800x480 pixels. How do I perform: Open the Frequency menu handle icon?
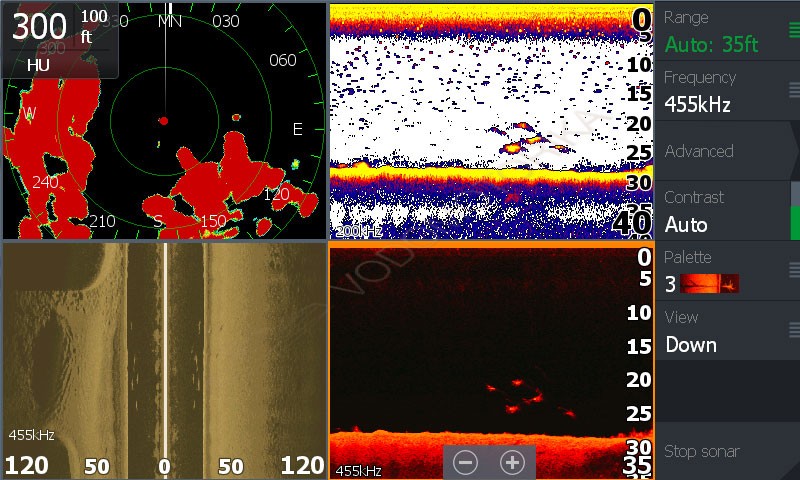pos(794,90)
